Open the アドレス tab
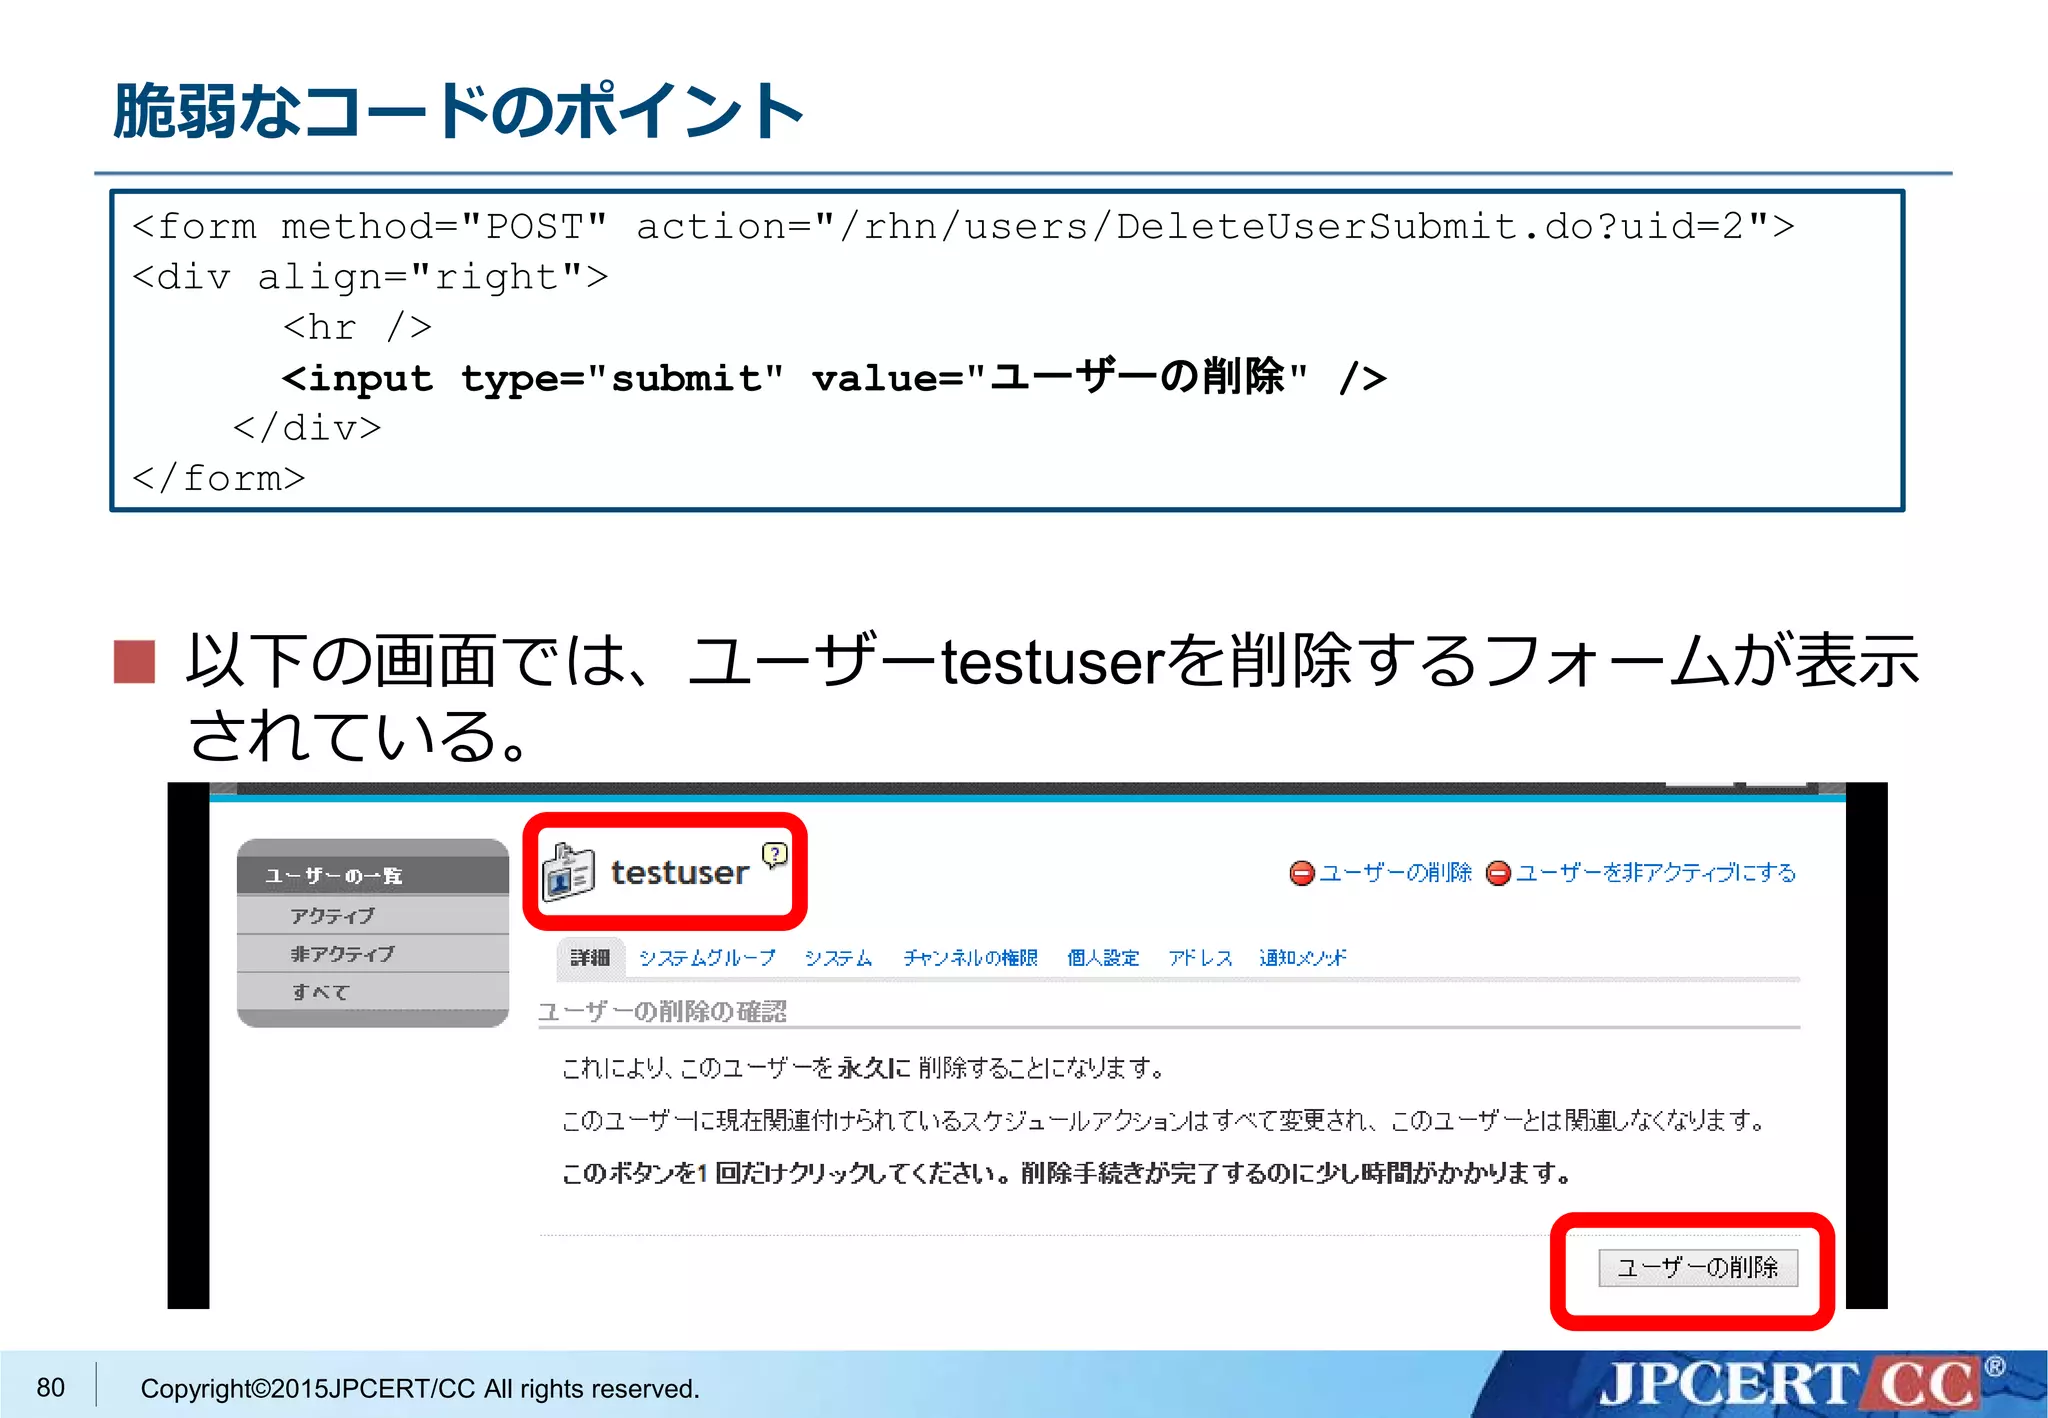This screenshot has width=2048, height=1418. [x=1200, y=958]
